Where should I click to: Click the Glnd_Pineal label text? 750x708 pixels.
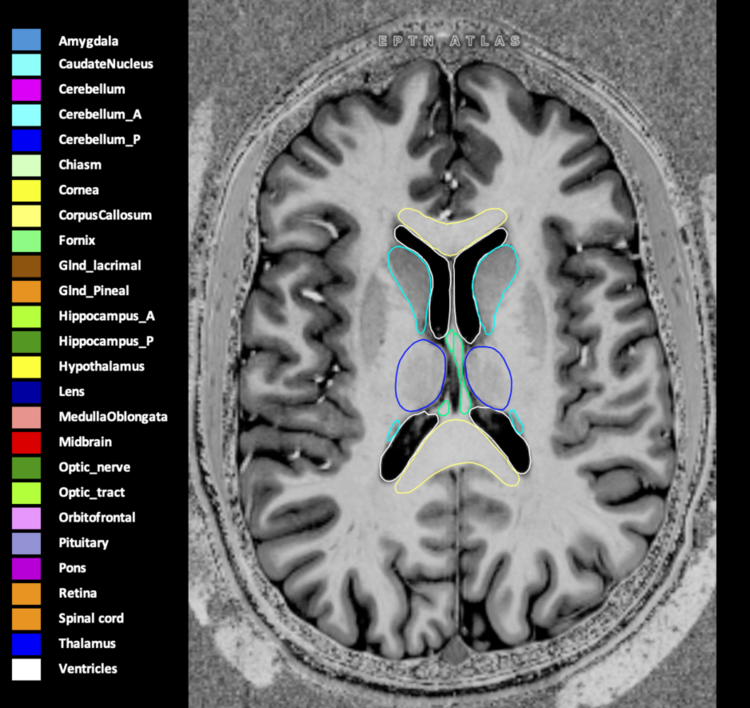pos(94,291)
